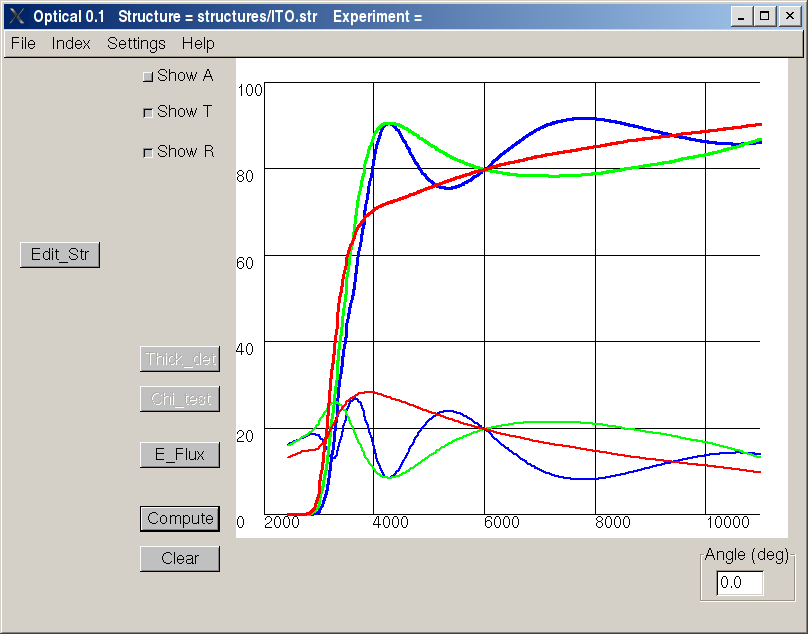Click the E_Flux button
The image size is (808, 634).
pos(180,455)
